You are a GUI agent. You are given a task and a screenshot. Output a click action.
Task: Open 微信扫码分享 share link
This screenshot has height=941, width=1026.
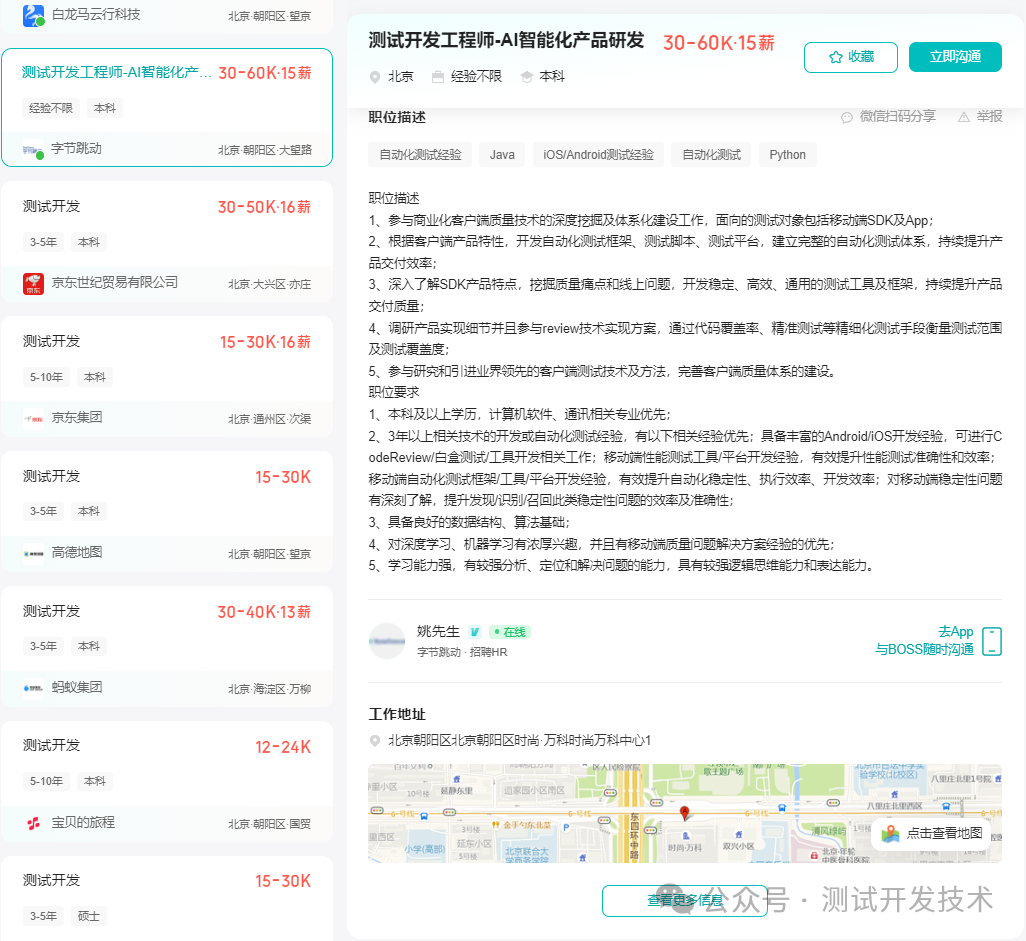(889, 116)
